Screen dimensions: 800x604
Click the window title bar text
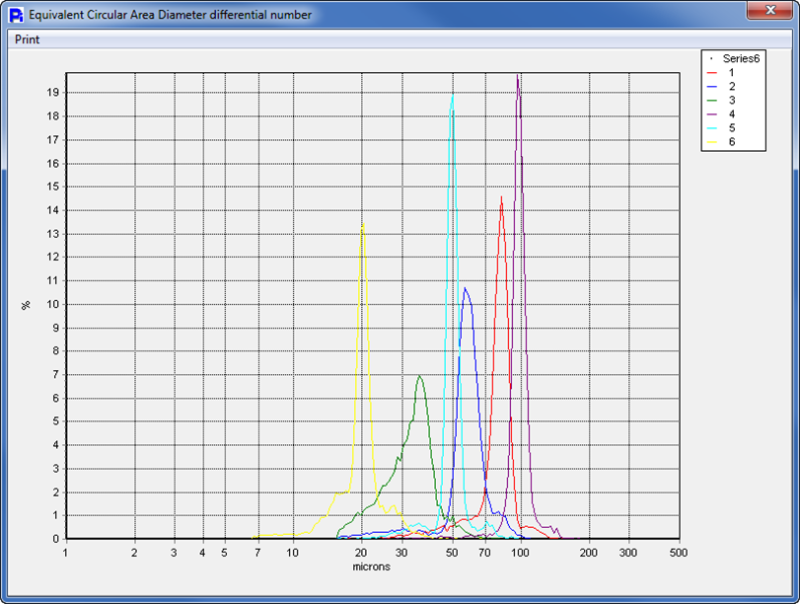170,15
